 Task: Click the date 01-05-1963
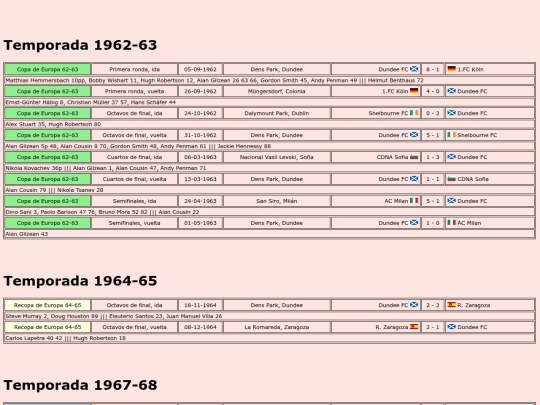[200, 223]
